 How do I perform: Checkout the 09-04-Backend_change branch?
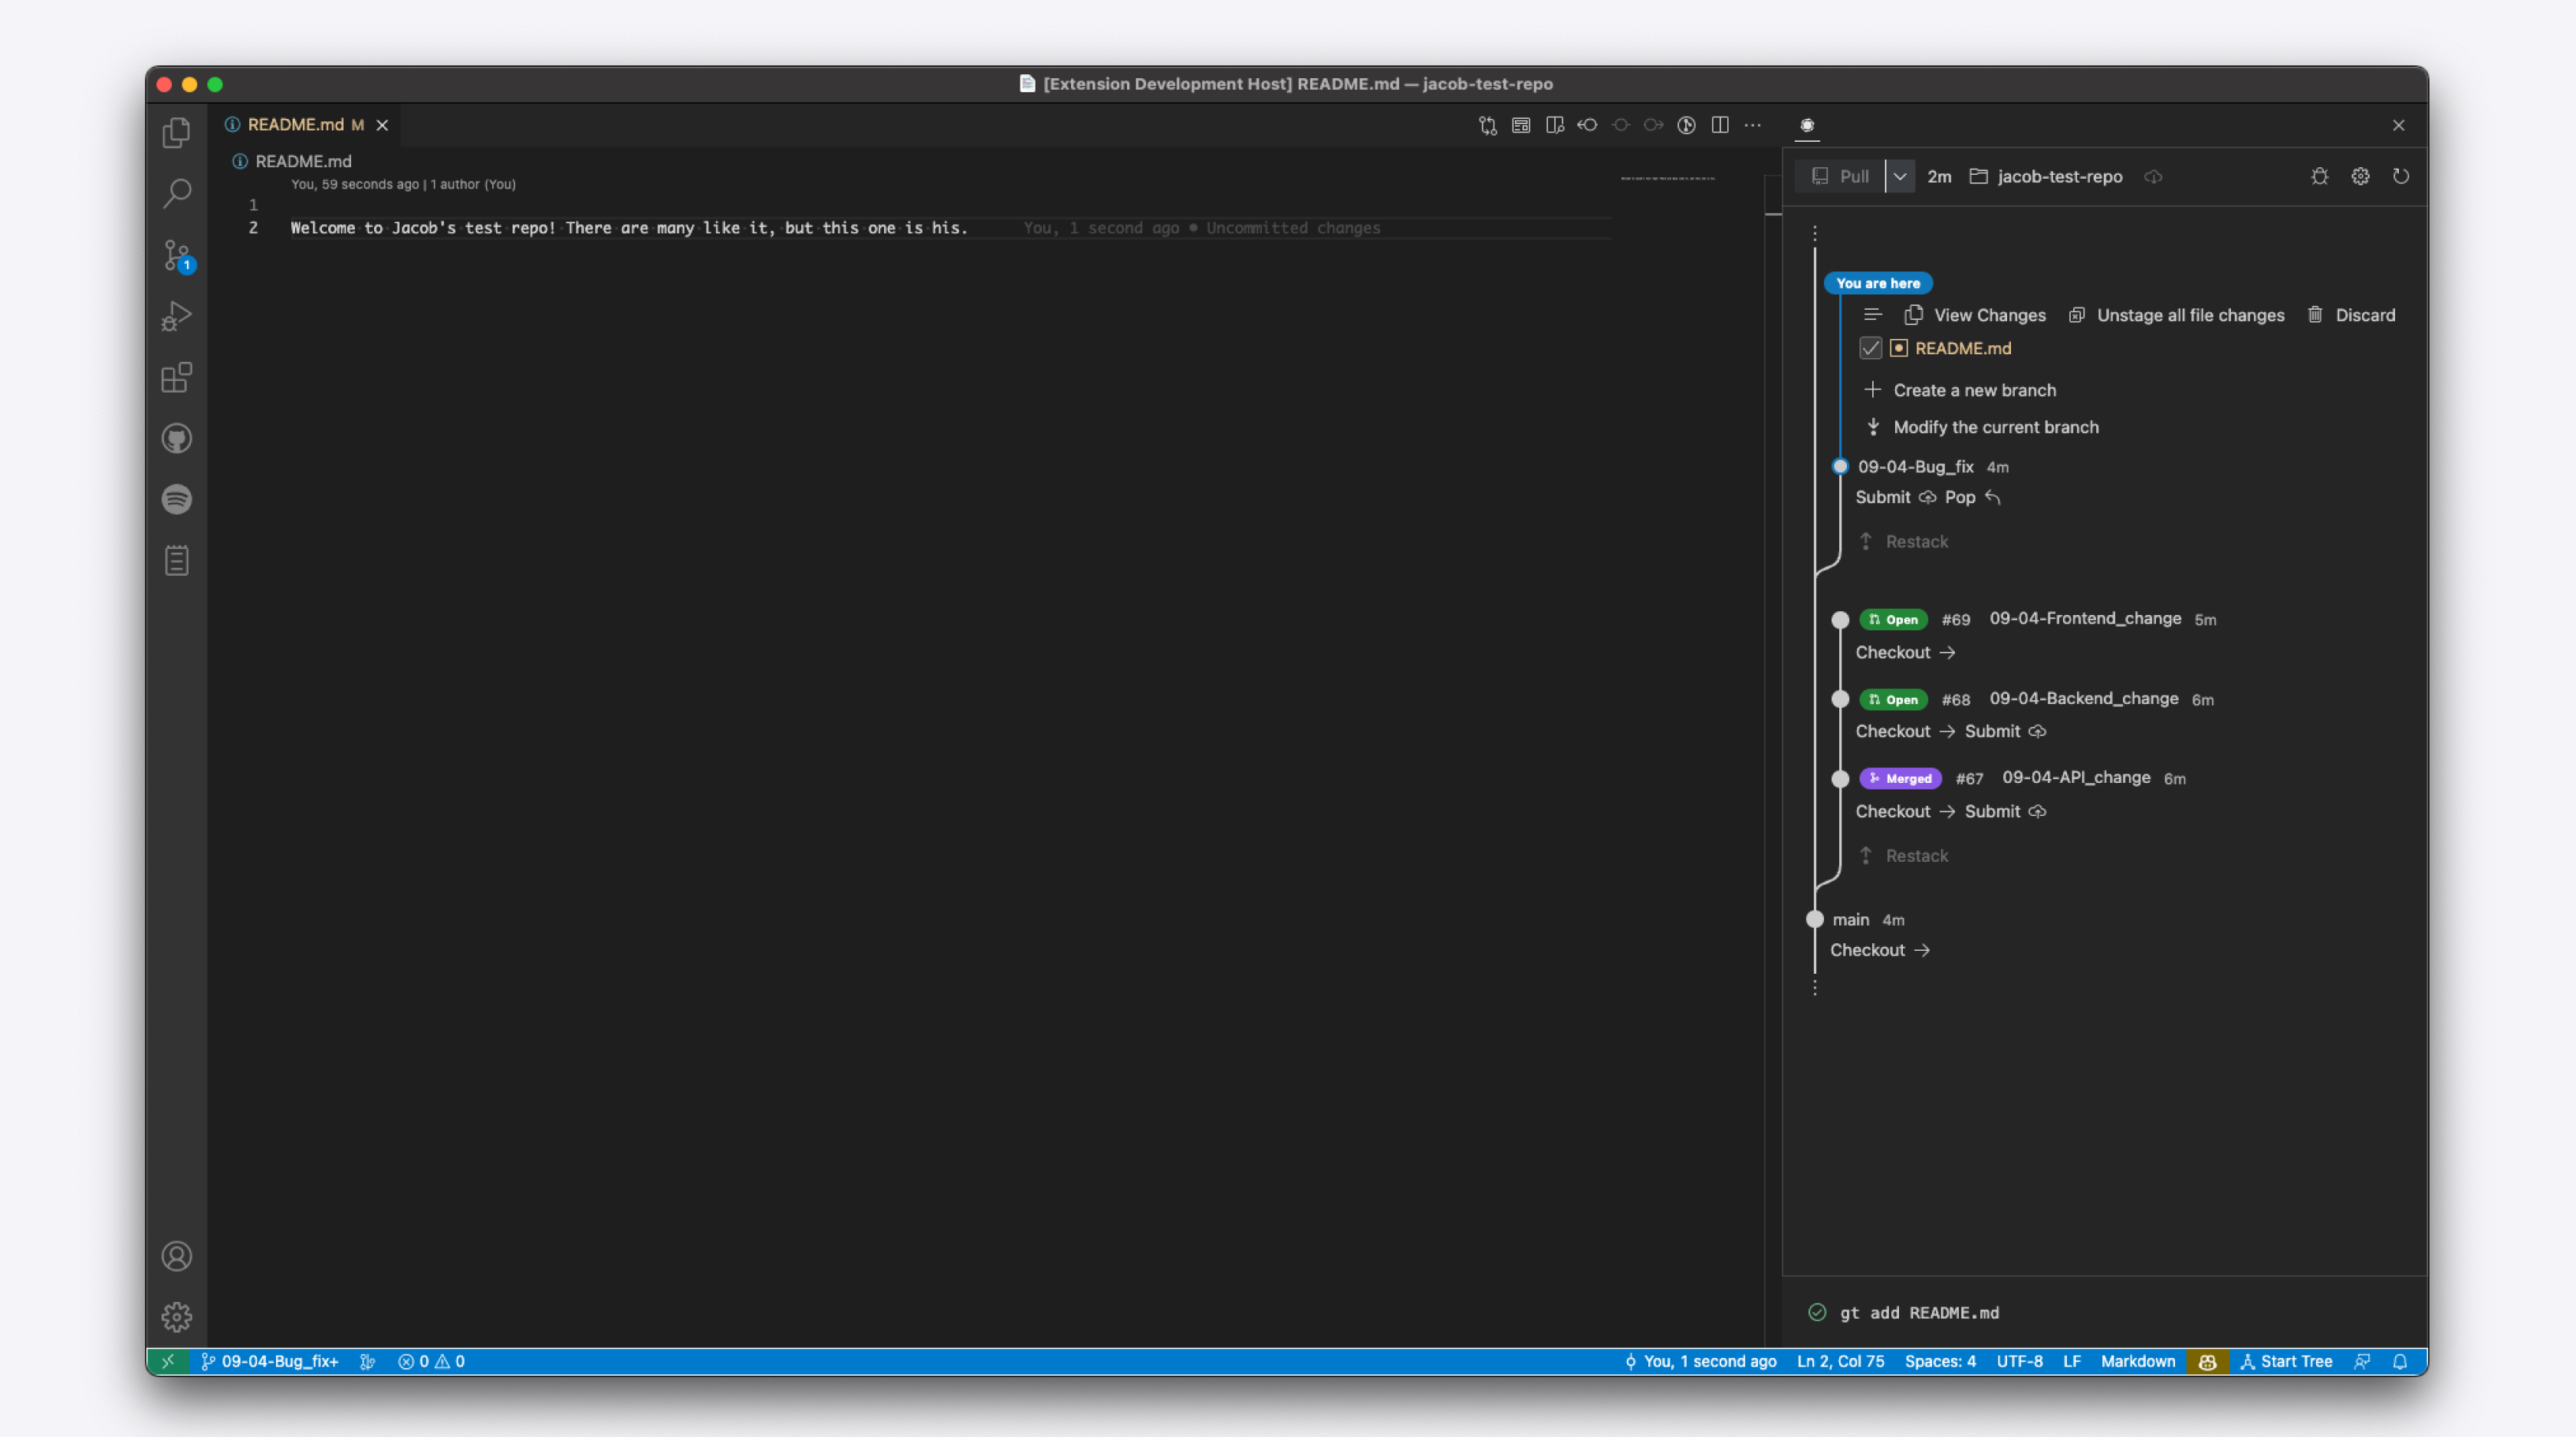1905,731
